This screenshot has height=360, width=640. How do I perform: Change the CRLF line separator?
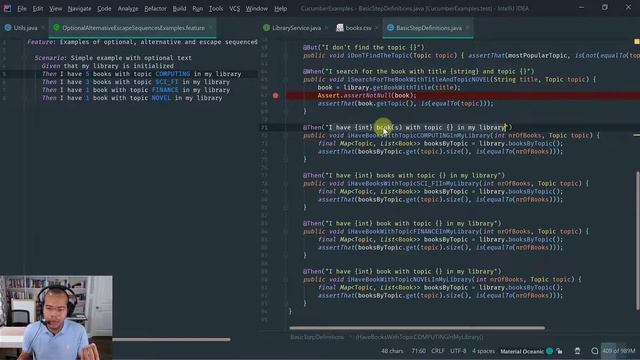point(438,351)
